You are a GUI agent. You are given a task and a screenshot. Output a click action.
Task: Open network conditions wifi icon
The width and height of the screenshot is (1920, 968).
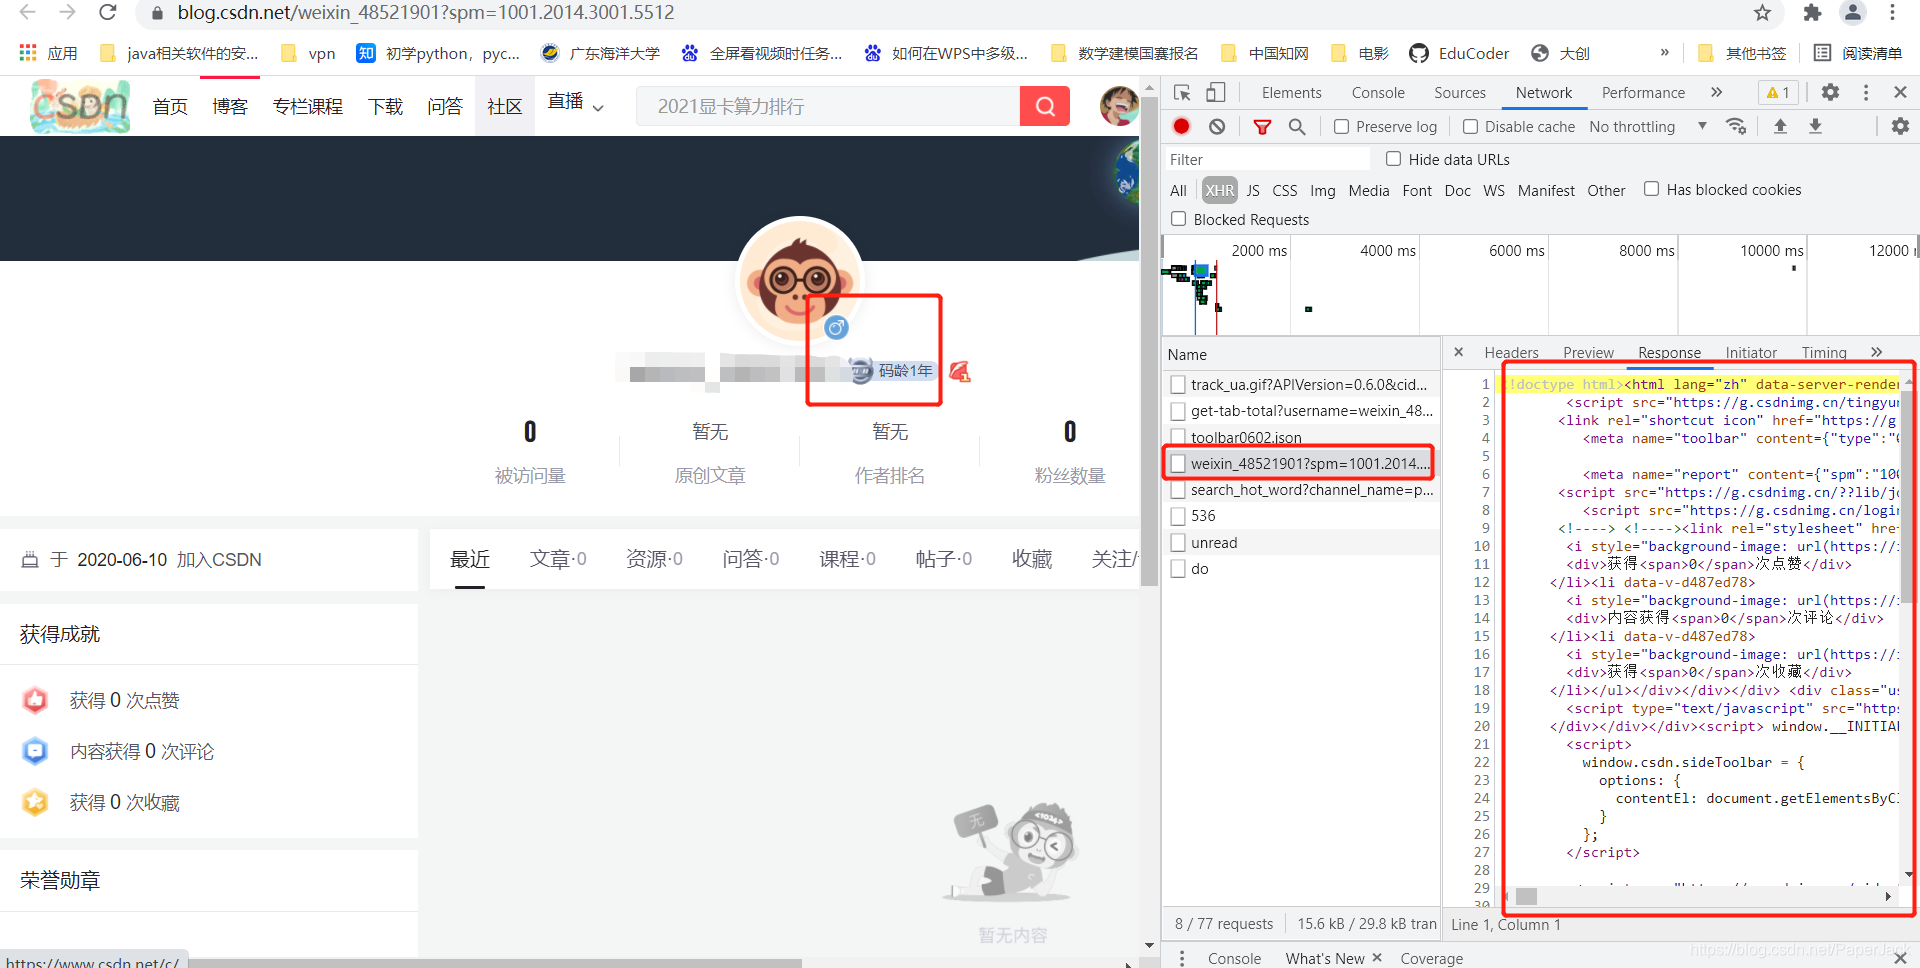[1736, 126]
